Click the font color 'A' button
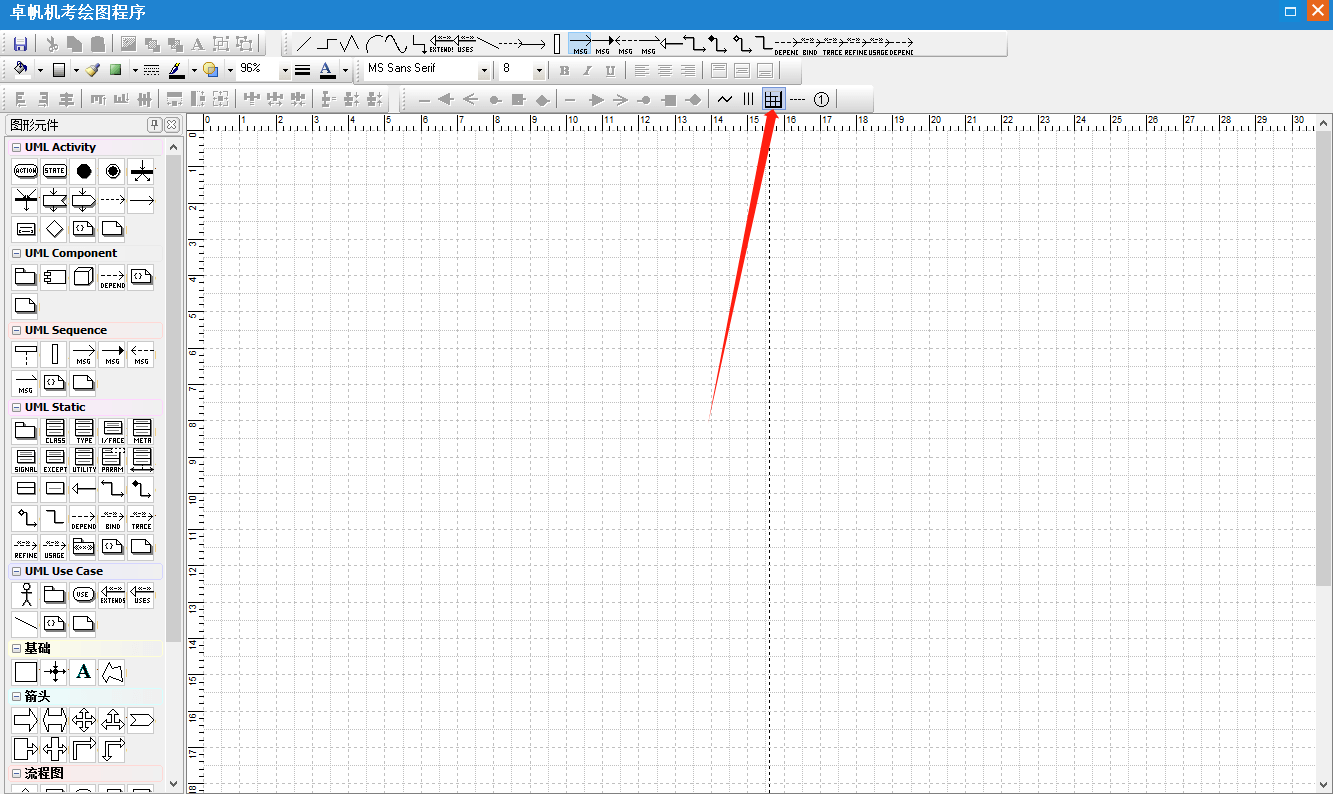This screenshot has width=1333, height=794. pyautogui.click(x=326, y=70)
